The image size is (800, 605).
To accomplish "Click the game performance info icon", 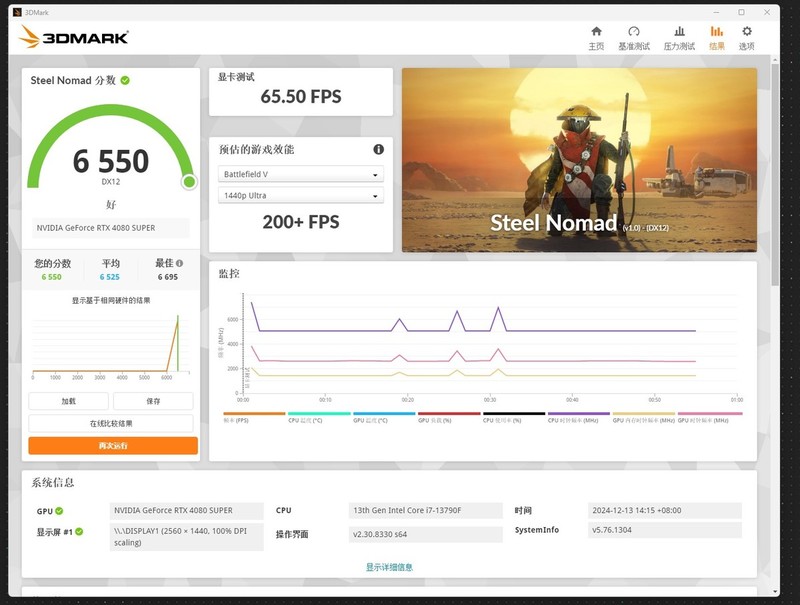I will (x=378, y=150).
